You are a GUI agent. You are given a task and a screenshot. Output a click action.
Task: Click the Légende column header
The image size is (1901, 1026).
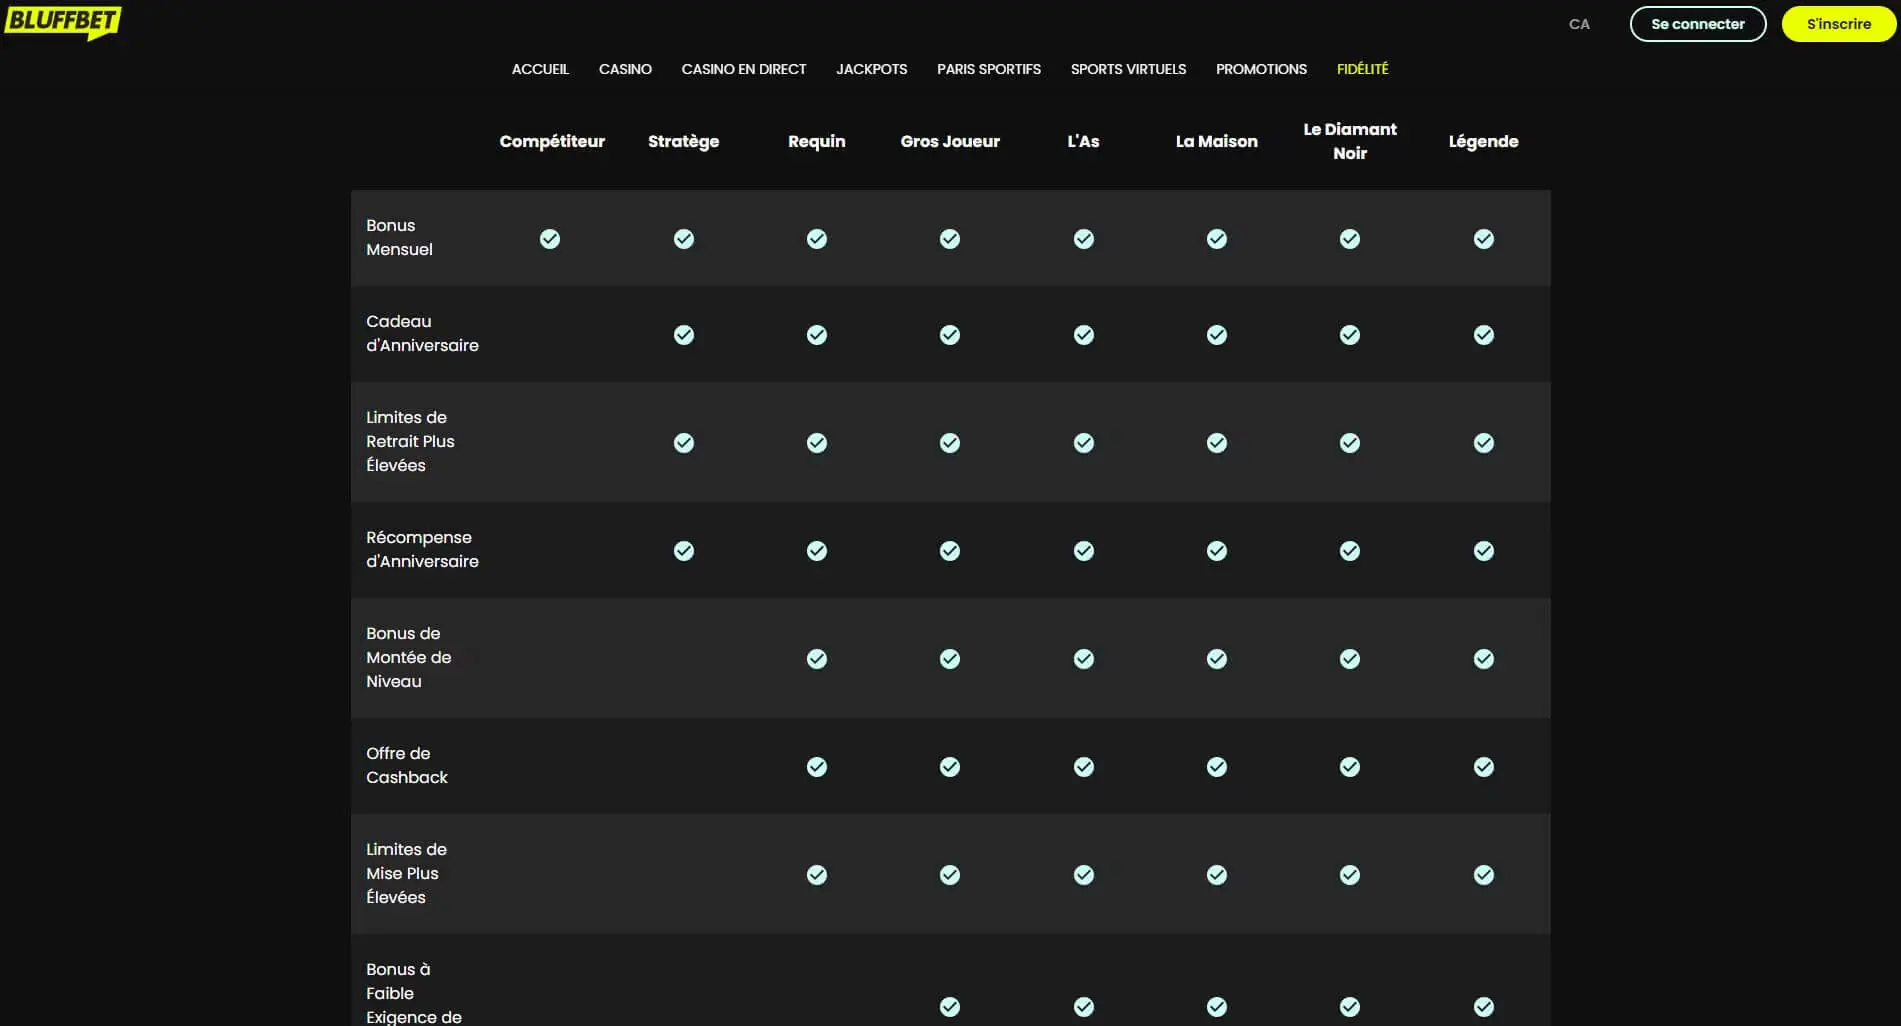[x=1483, y=141]
